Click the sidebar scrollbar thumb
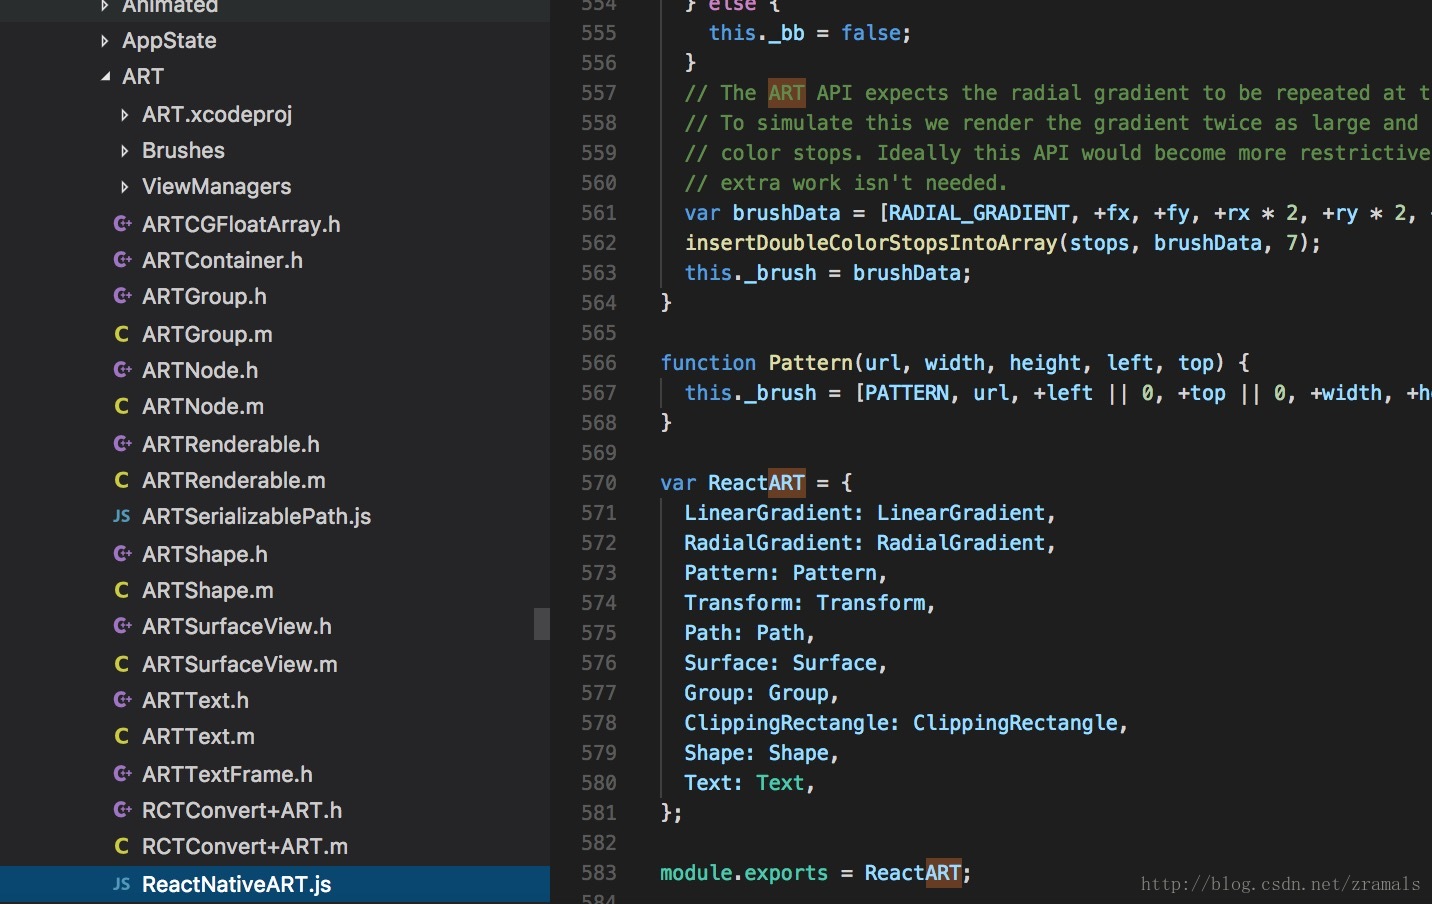Image resolution: width=1432 pixels, height=904 pixels. pyautogui.click(x=542, y=624)
